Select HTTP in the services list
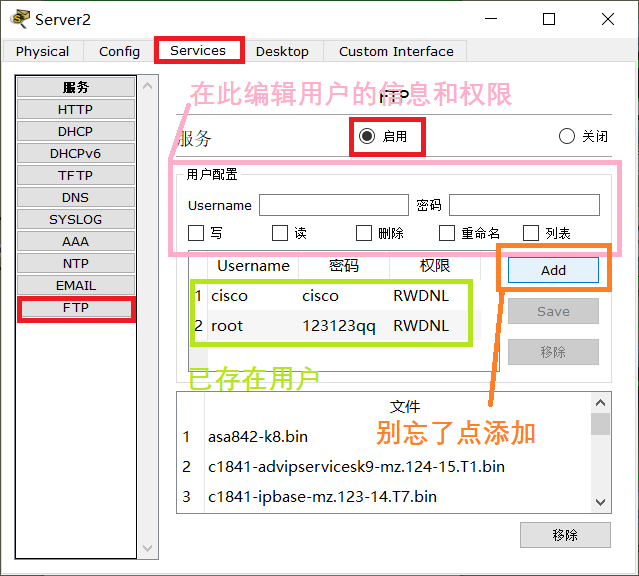The height and width of the screenshot is (576, 639). (76, 109)
